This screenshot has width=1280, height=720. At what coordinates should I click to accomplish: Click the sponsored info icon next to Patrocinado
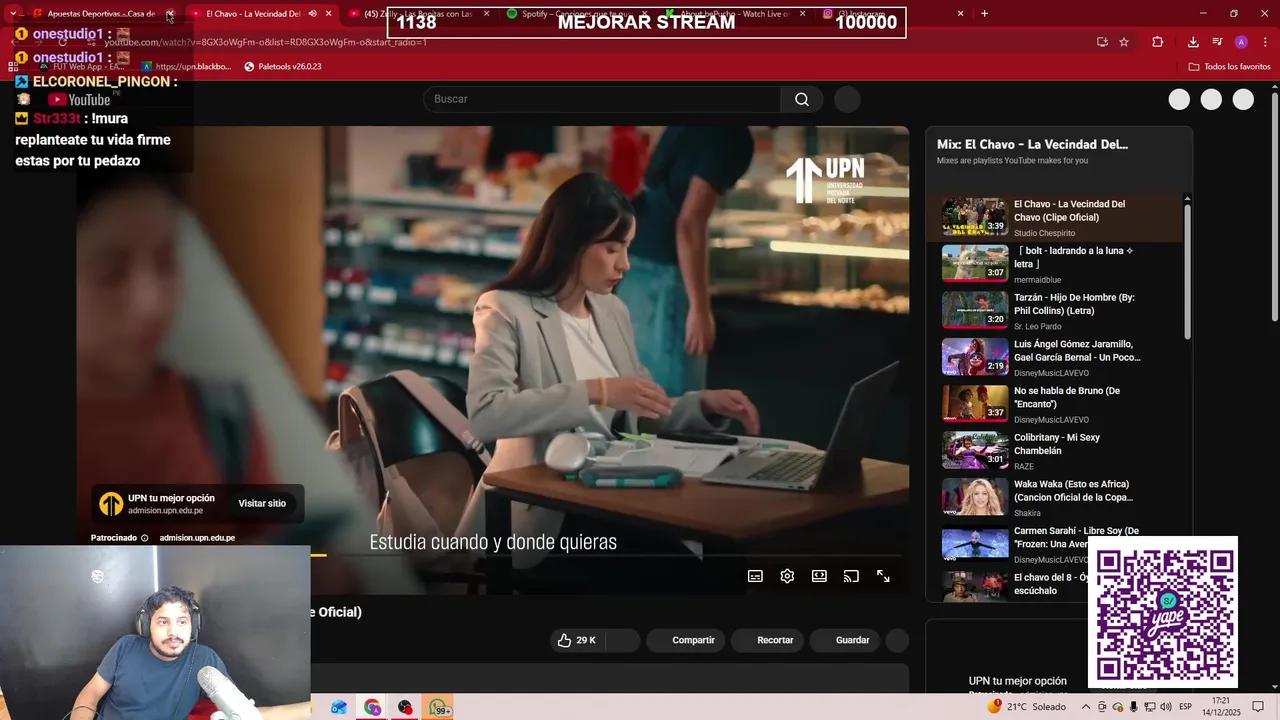pyautogui.click(x=144, y=538)
